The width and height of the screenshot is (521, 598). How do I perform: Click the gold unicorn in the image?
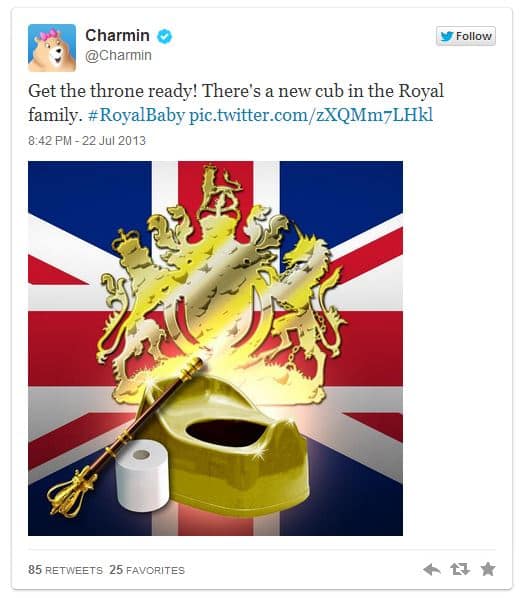[311, 297]
